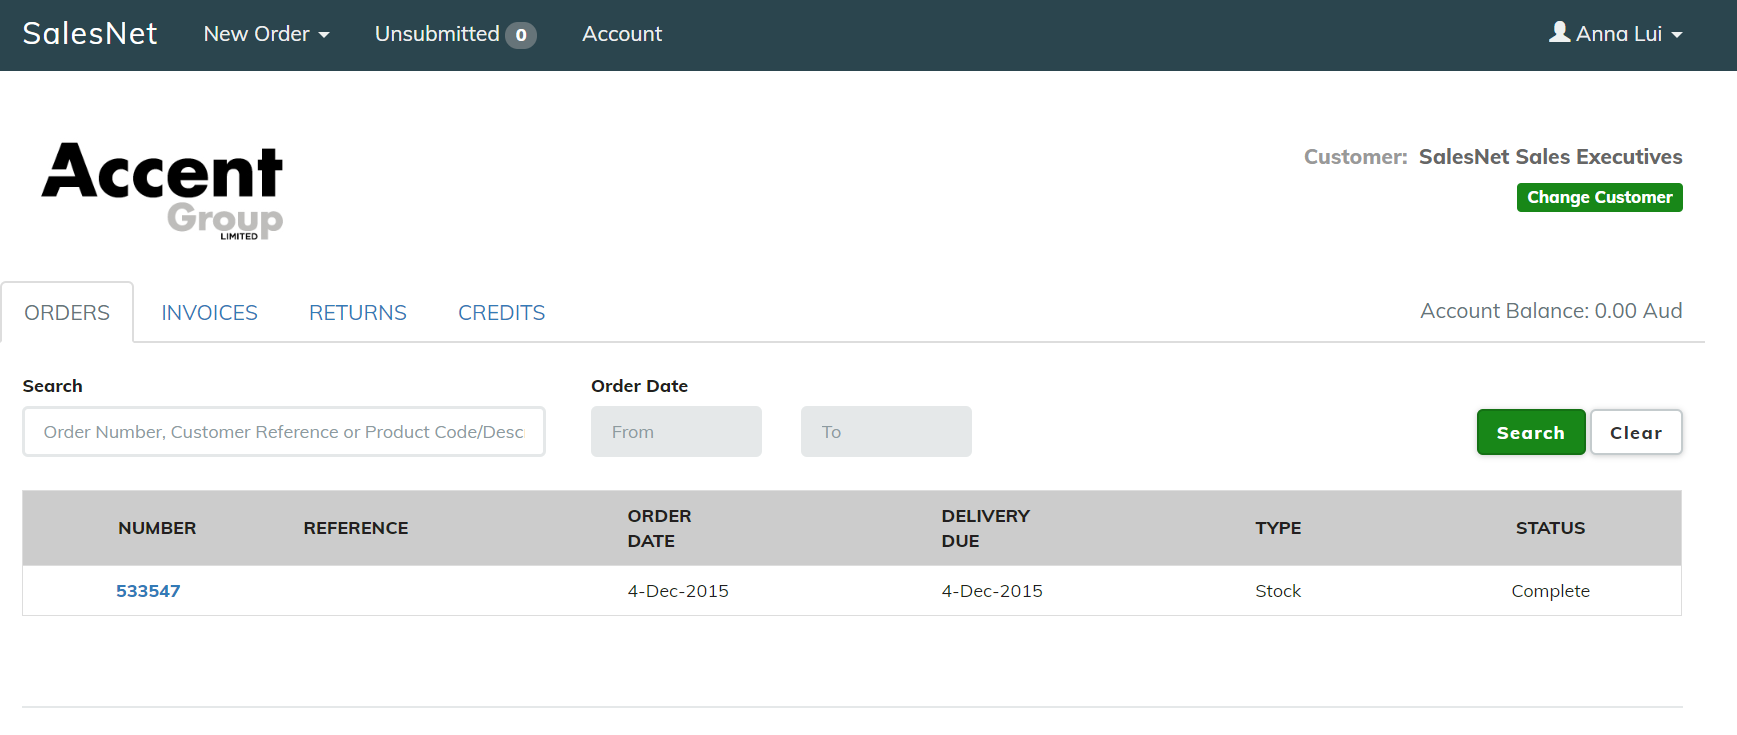Focus the order search text field

tap(283, 432)
